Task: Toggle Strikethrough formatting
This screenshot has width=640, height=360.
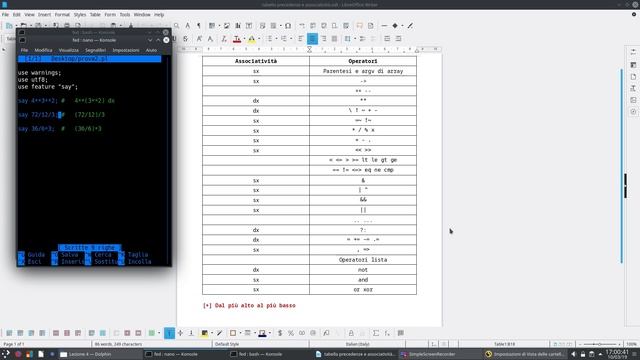Action: click(x=185, y=39)
